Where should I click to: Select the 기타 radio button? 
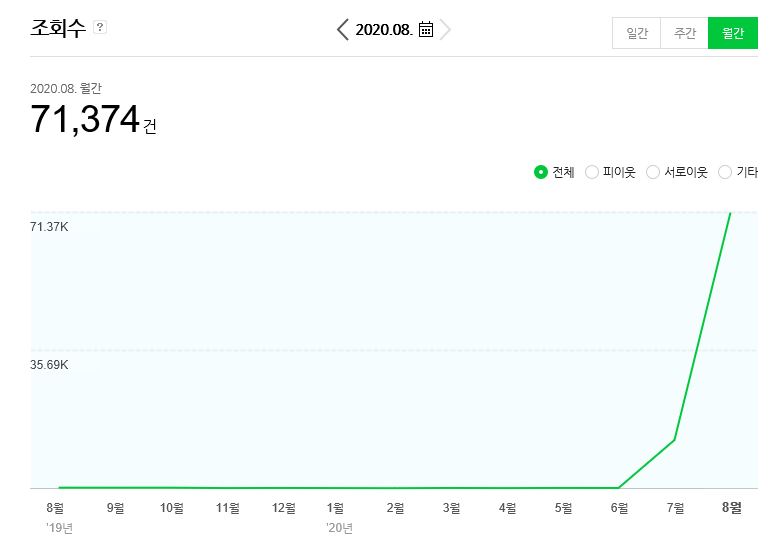[x=725, y=172]
